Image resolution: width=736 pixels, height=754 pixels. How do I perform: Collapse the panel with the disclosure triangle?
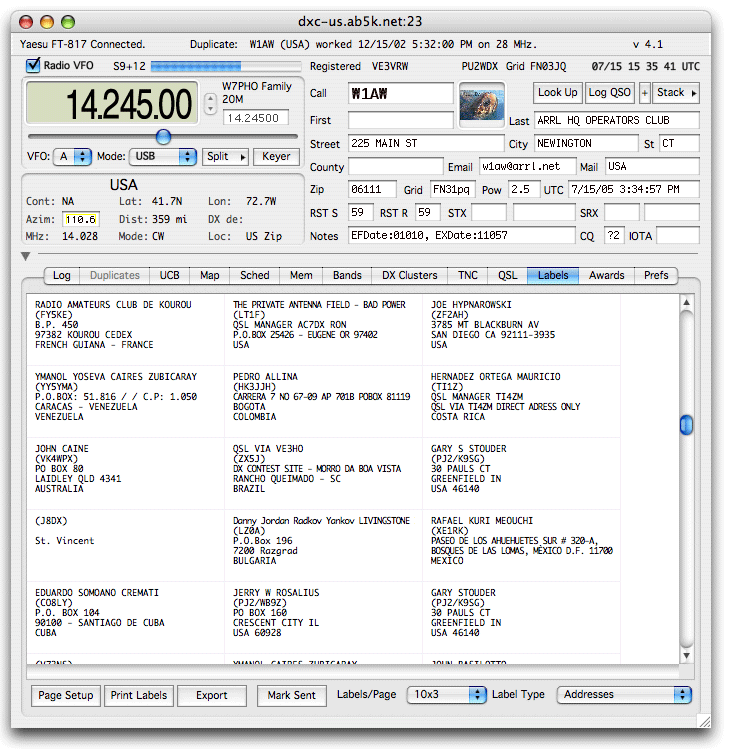click(x=25, y=257)
